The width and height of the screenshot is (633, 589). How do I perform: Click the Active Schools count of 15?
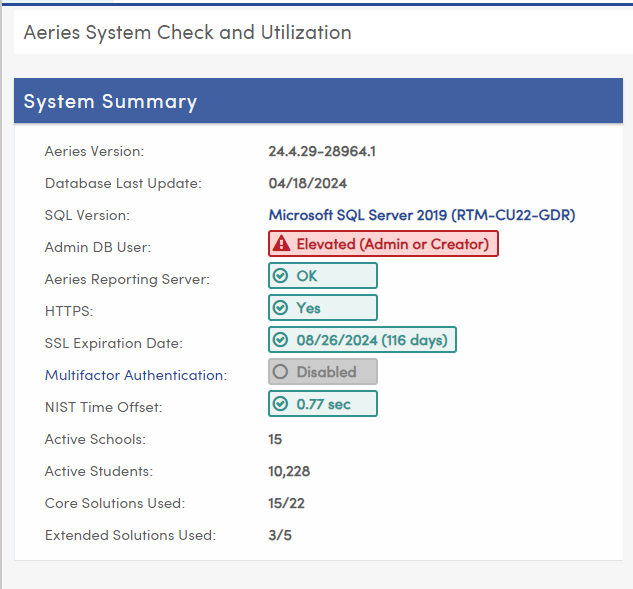pyautogui.click(x=275, y=439)
